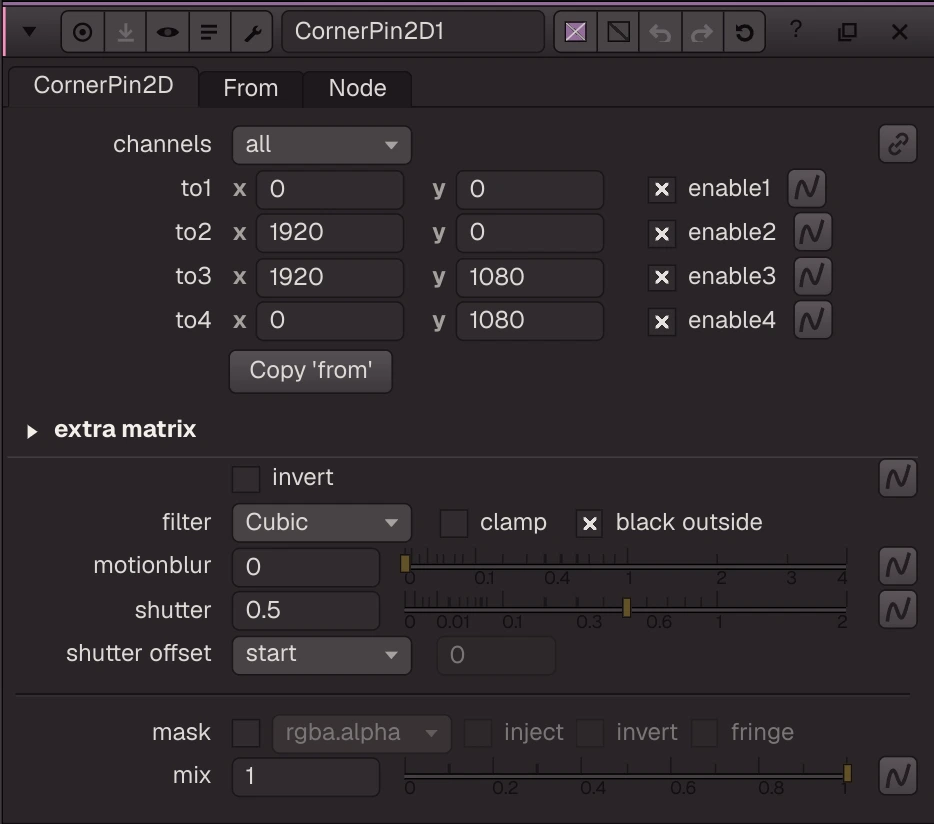
Task: Uncheck the enable4 checkbox
Action: coord(662,322)
